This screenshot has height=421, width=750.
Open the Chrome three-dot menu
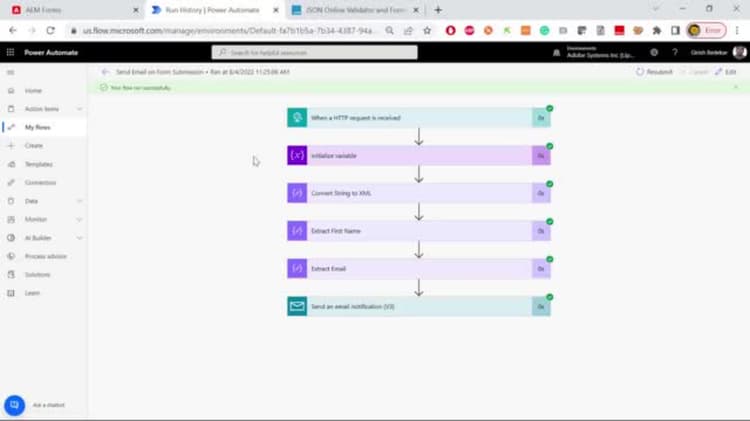(x=737, y=31)
